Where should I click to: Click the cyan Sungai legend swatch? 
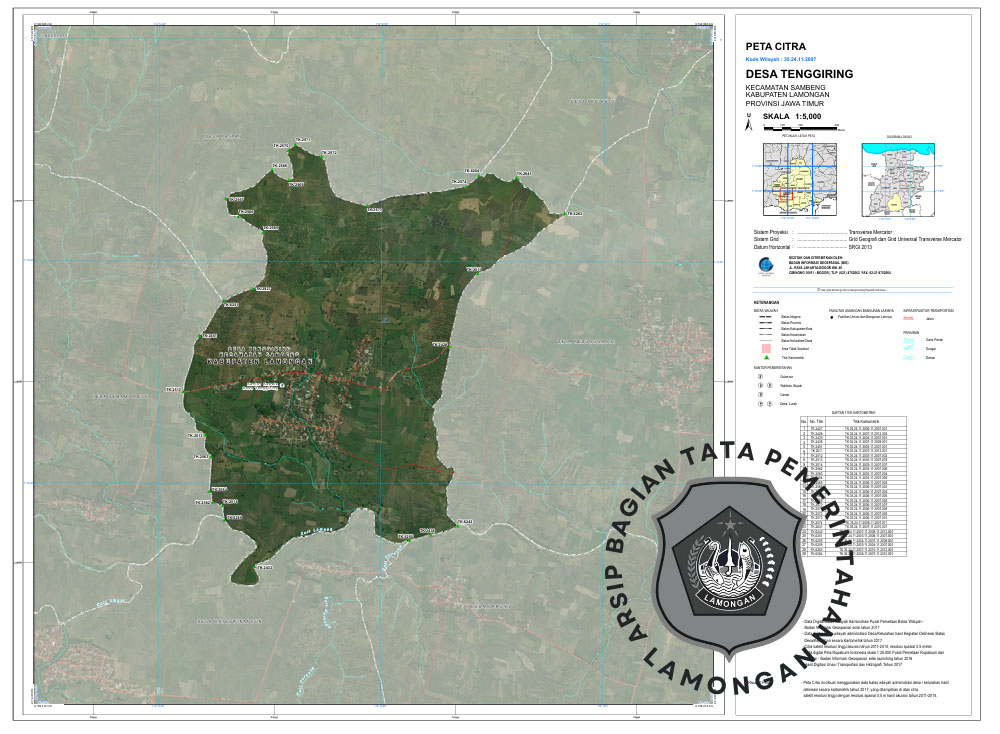pyautogui.click(x=909, y=348)
